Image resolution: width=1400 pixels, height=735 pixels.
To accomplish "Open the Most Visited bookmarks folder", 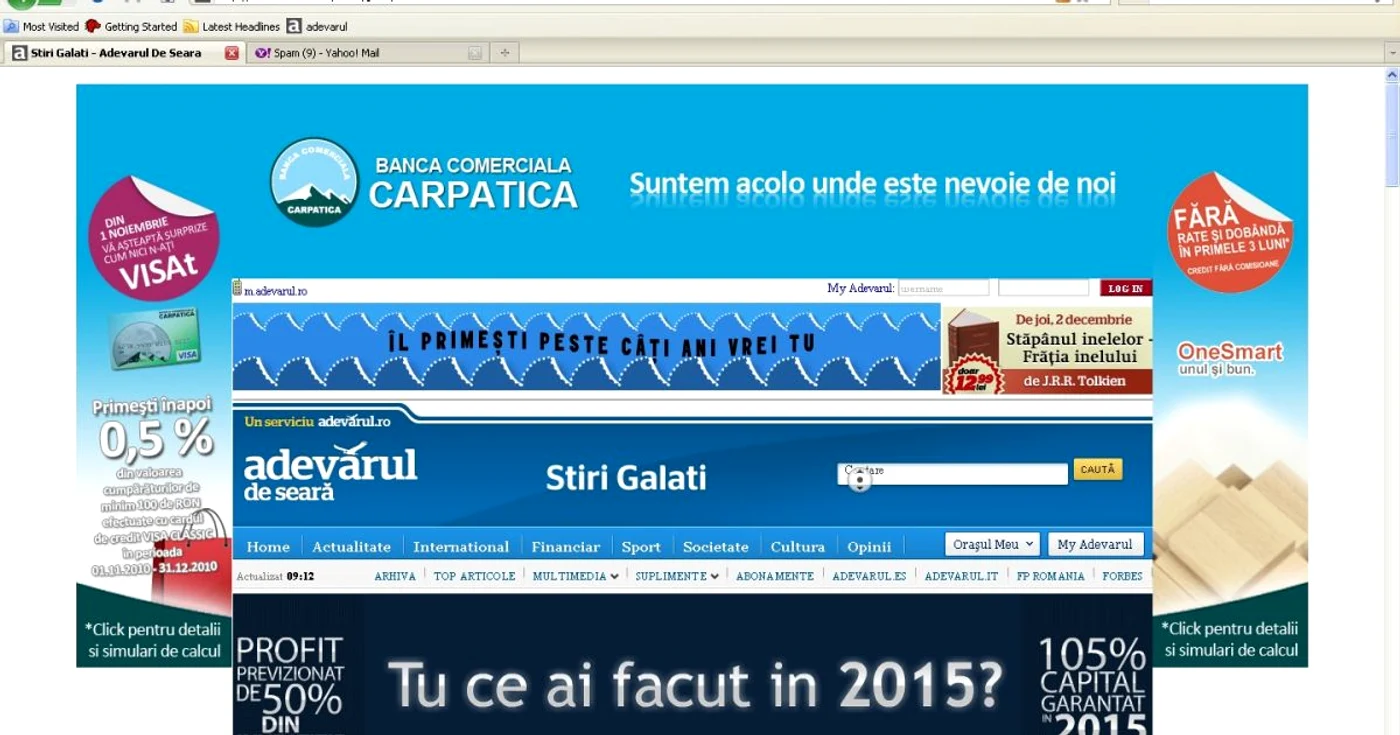I will click(x=41, y=26).
